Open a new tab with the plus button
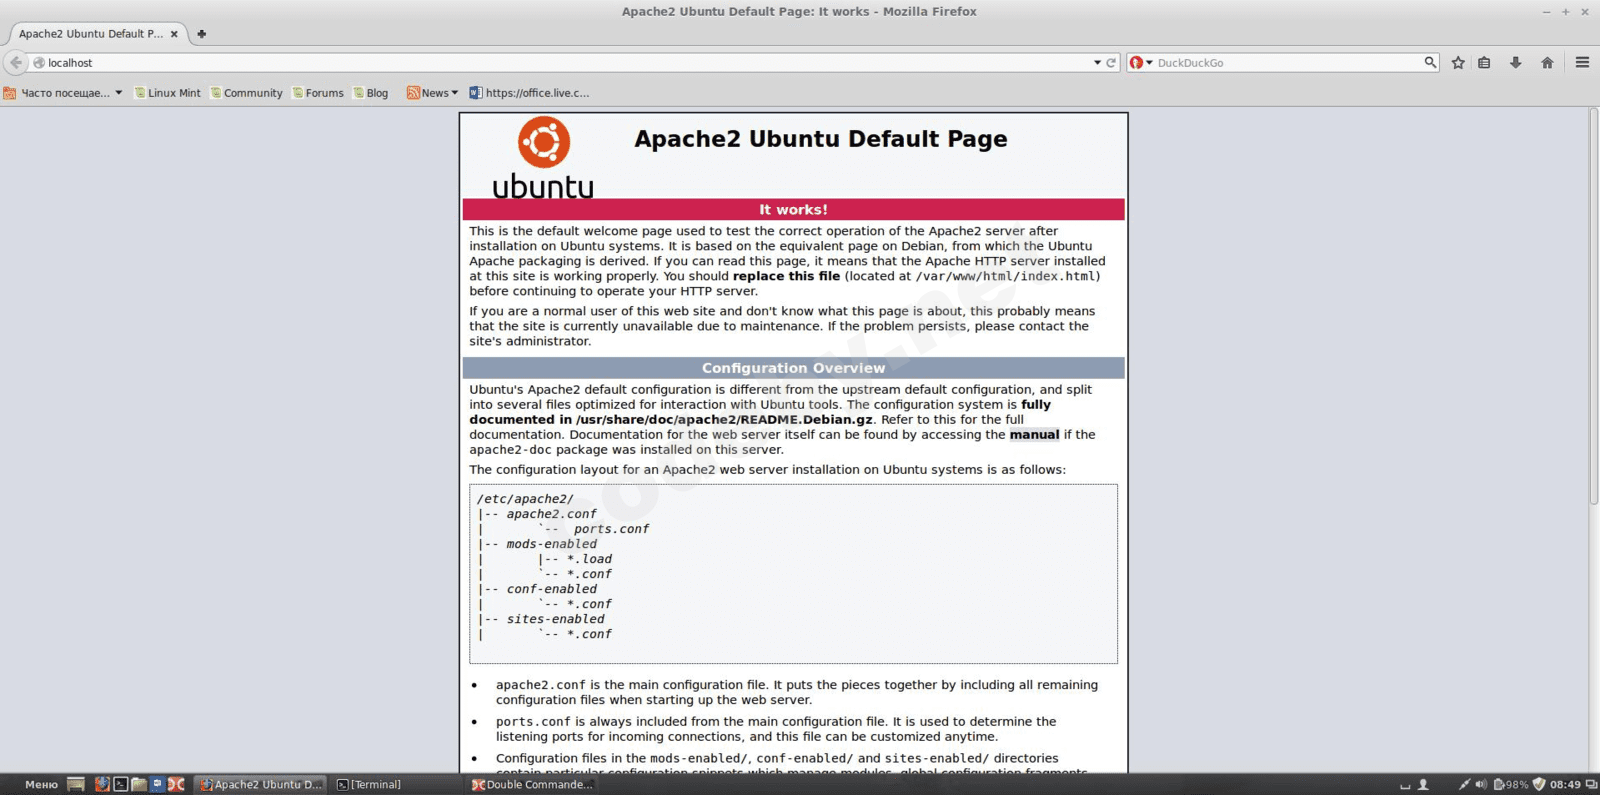This screenshot has width=1600, height=795. 201,34
